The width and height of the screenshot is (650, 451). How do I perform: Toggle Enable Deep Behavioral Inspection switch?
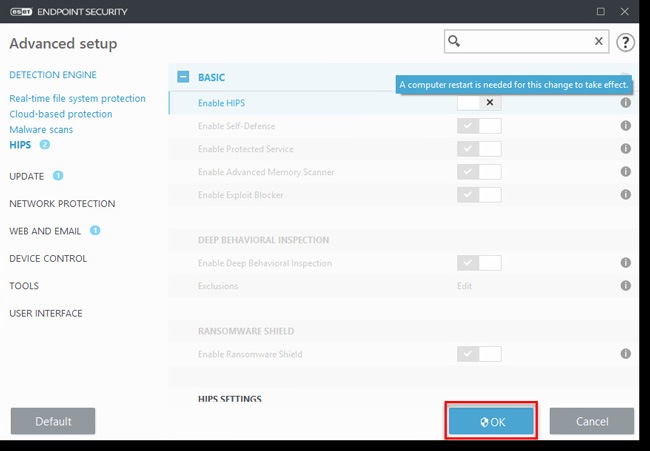pos(479,263)
